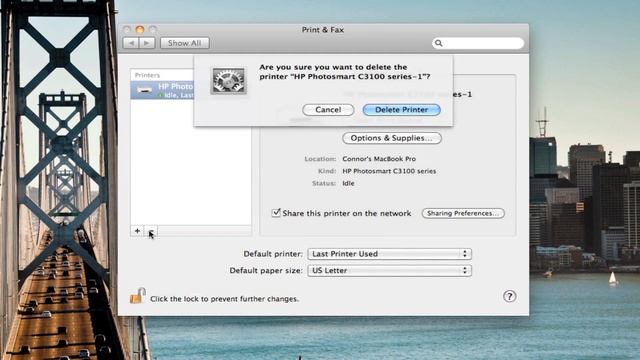Cancel the printer deletion dialog
This screenshot has width=640, height=360.
click(x=328, y=110)
